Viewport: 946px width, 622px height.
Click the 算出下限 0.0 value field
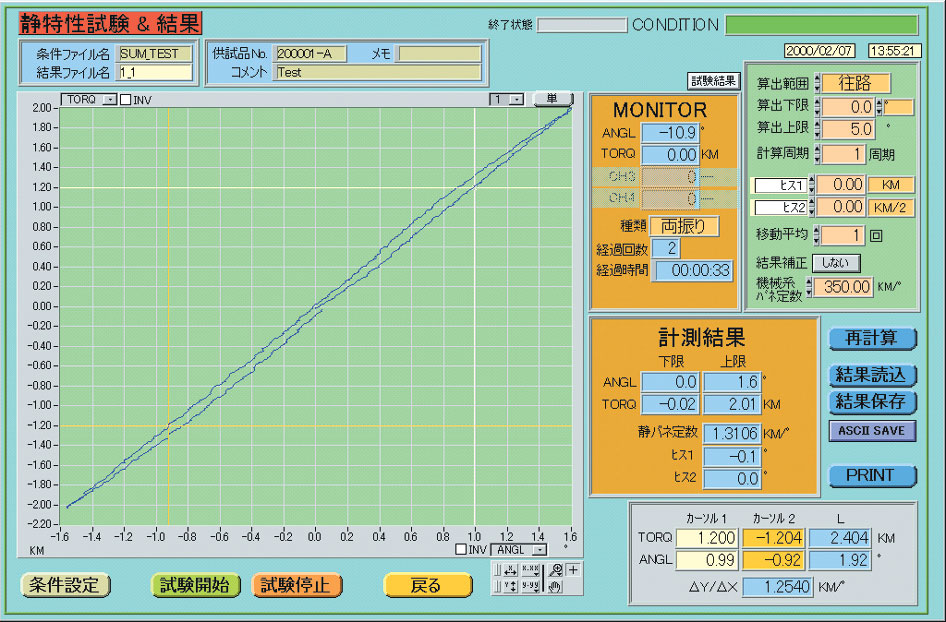click(848, 107)
